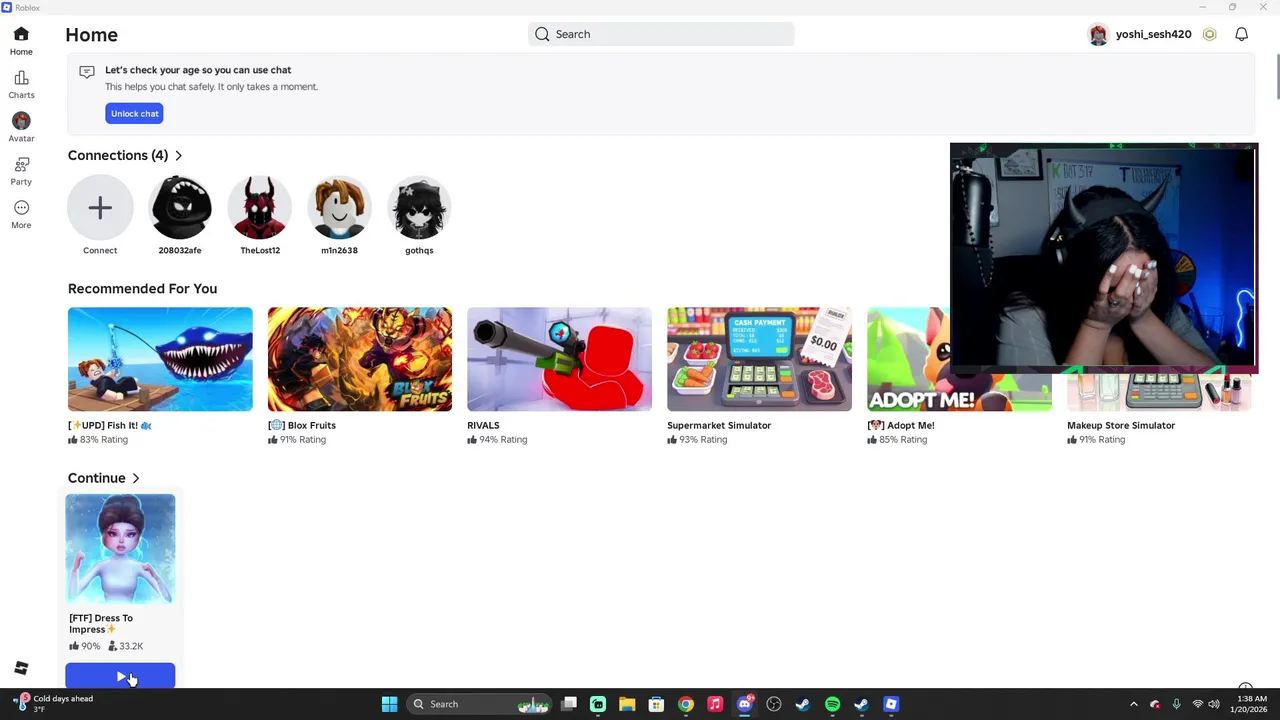Play Dress To Impress with the blue button
The image size is (1280, 720).
click(x=120, y=677)
